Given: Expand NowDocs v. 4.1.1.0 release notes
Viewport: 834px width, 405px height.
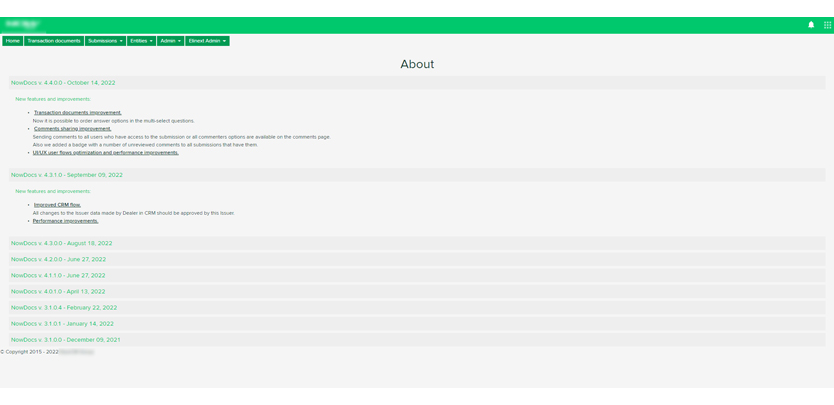Looking at the screenshot, I should (x=58, y=275).
